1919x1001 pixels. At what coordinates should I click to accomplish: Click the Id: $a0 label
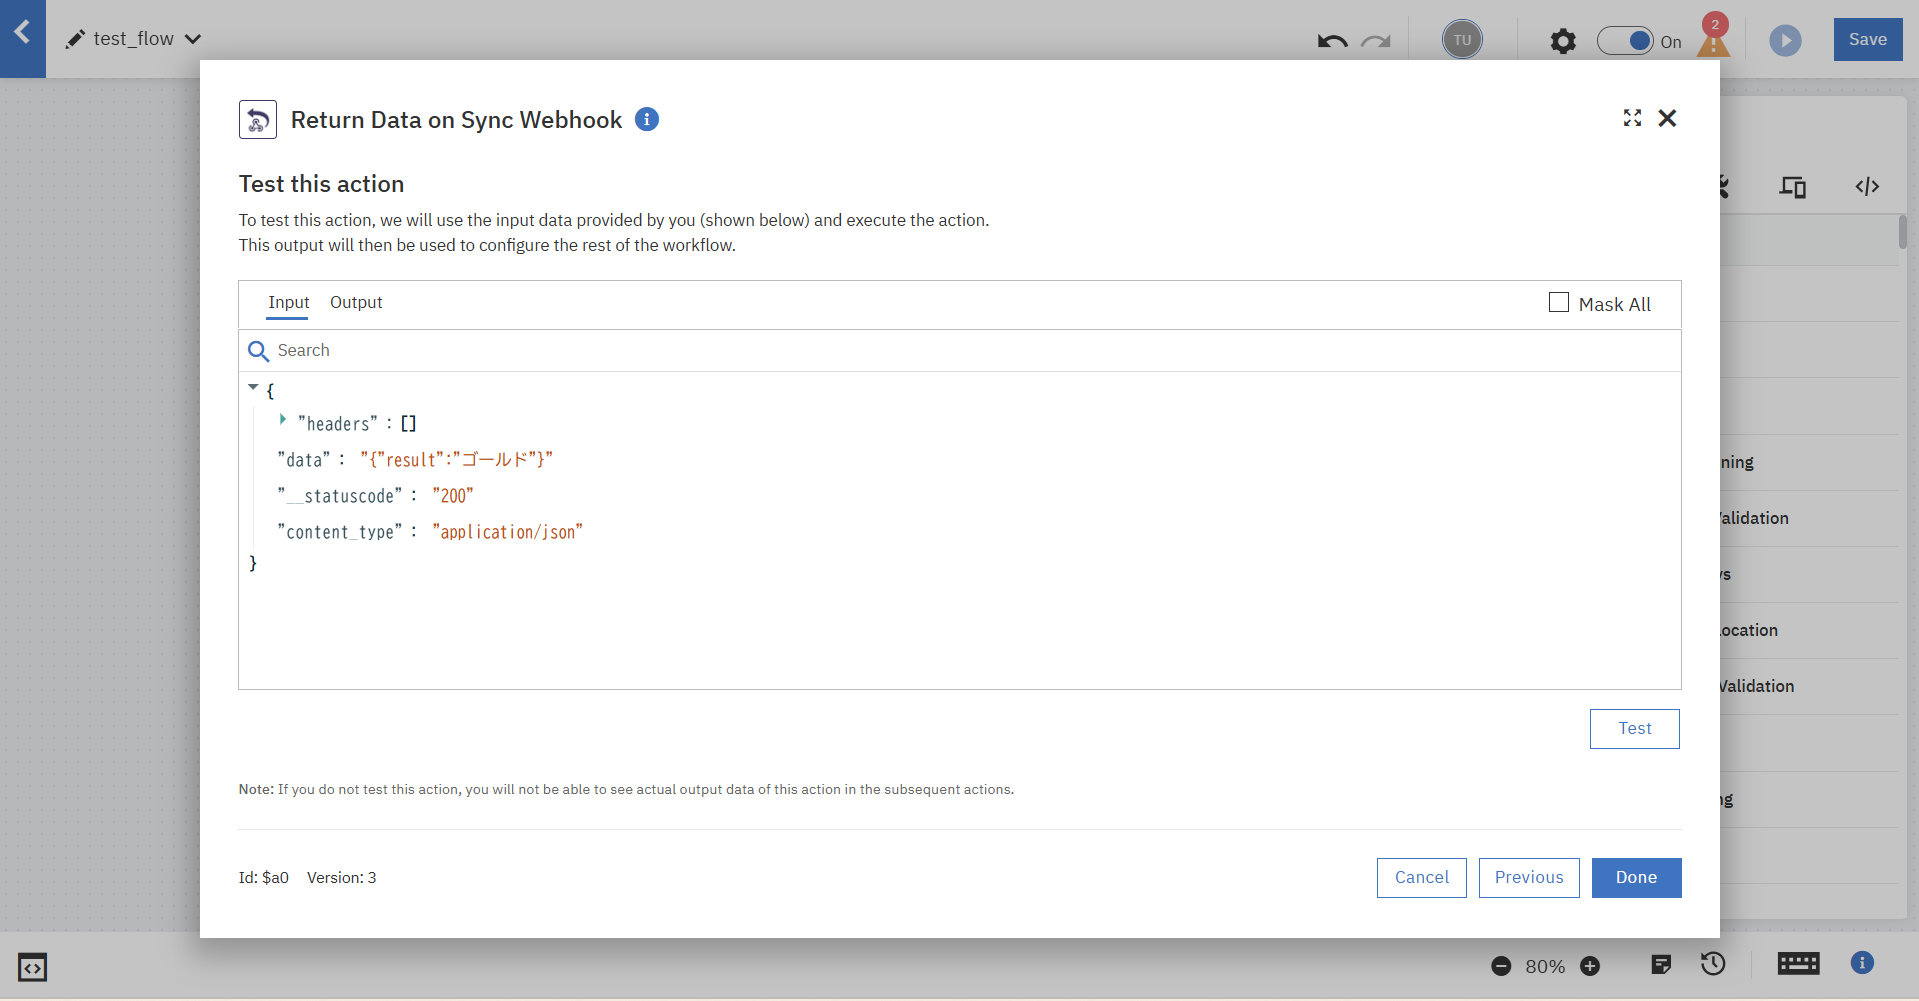264,878
